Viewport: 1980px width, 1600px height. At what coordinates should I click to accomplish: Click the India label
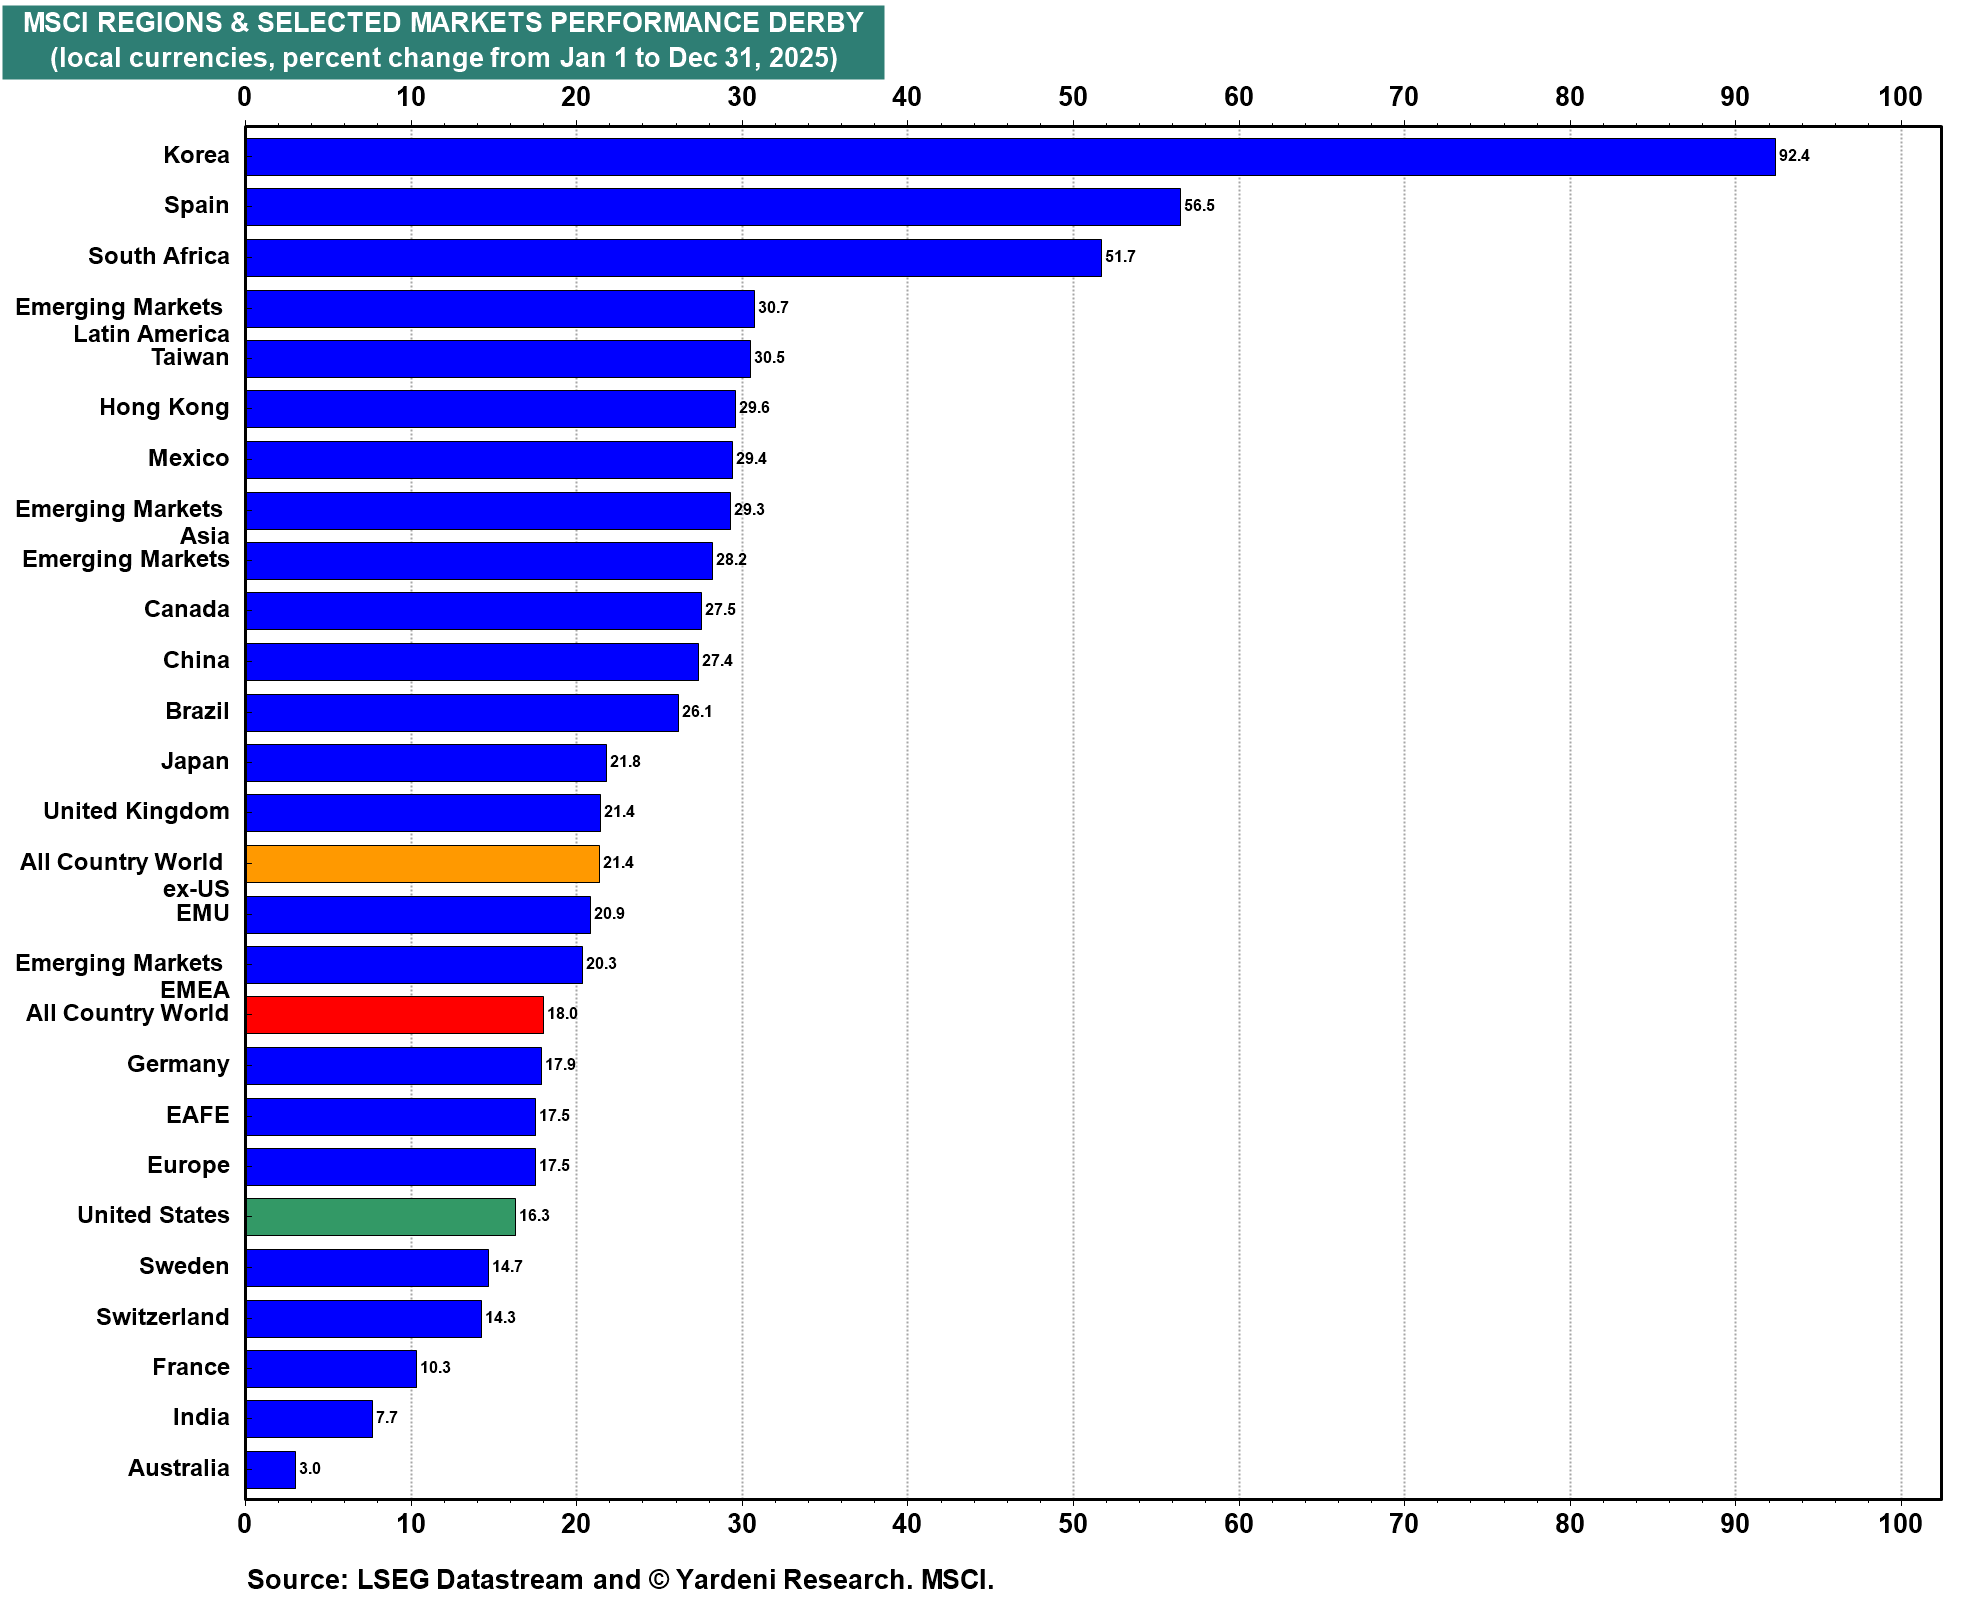pos(200,1418)
